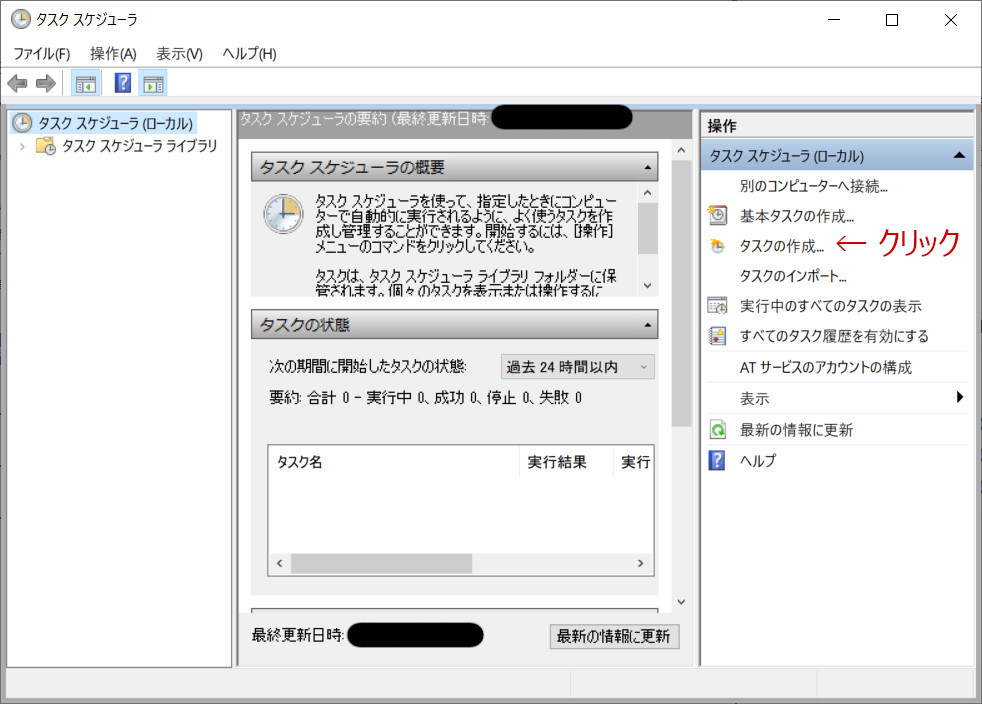
Task: Click タスクの作成... action
Action: coord(782,246)
